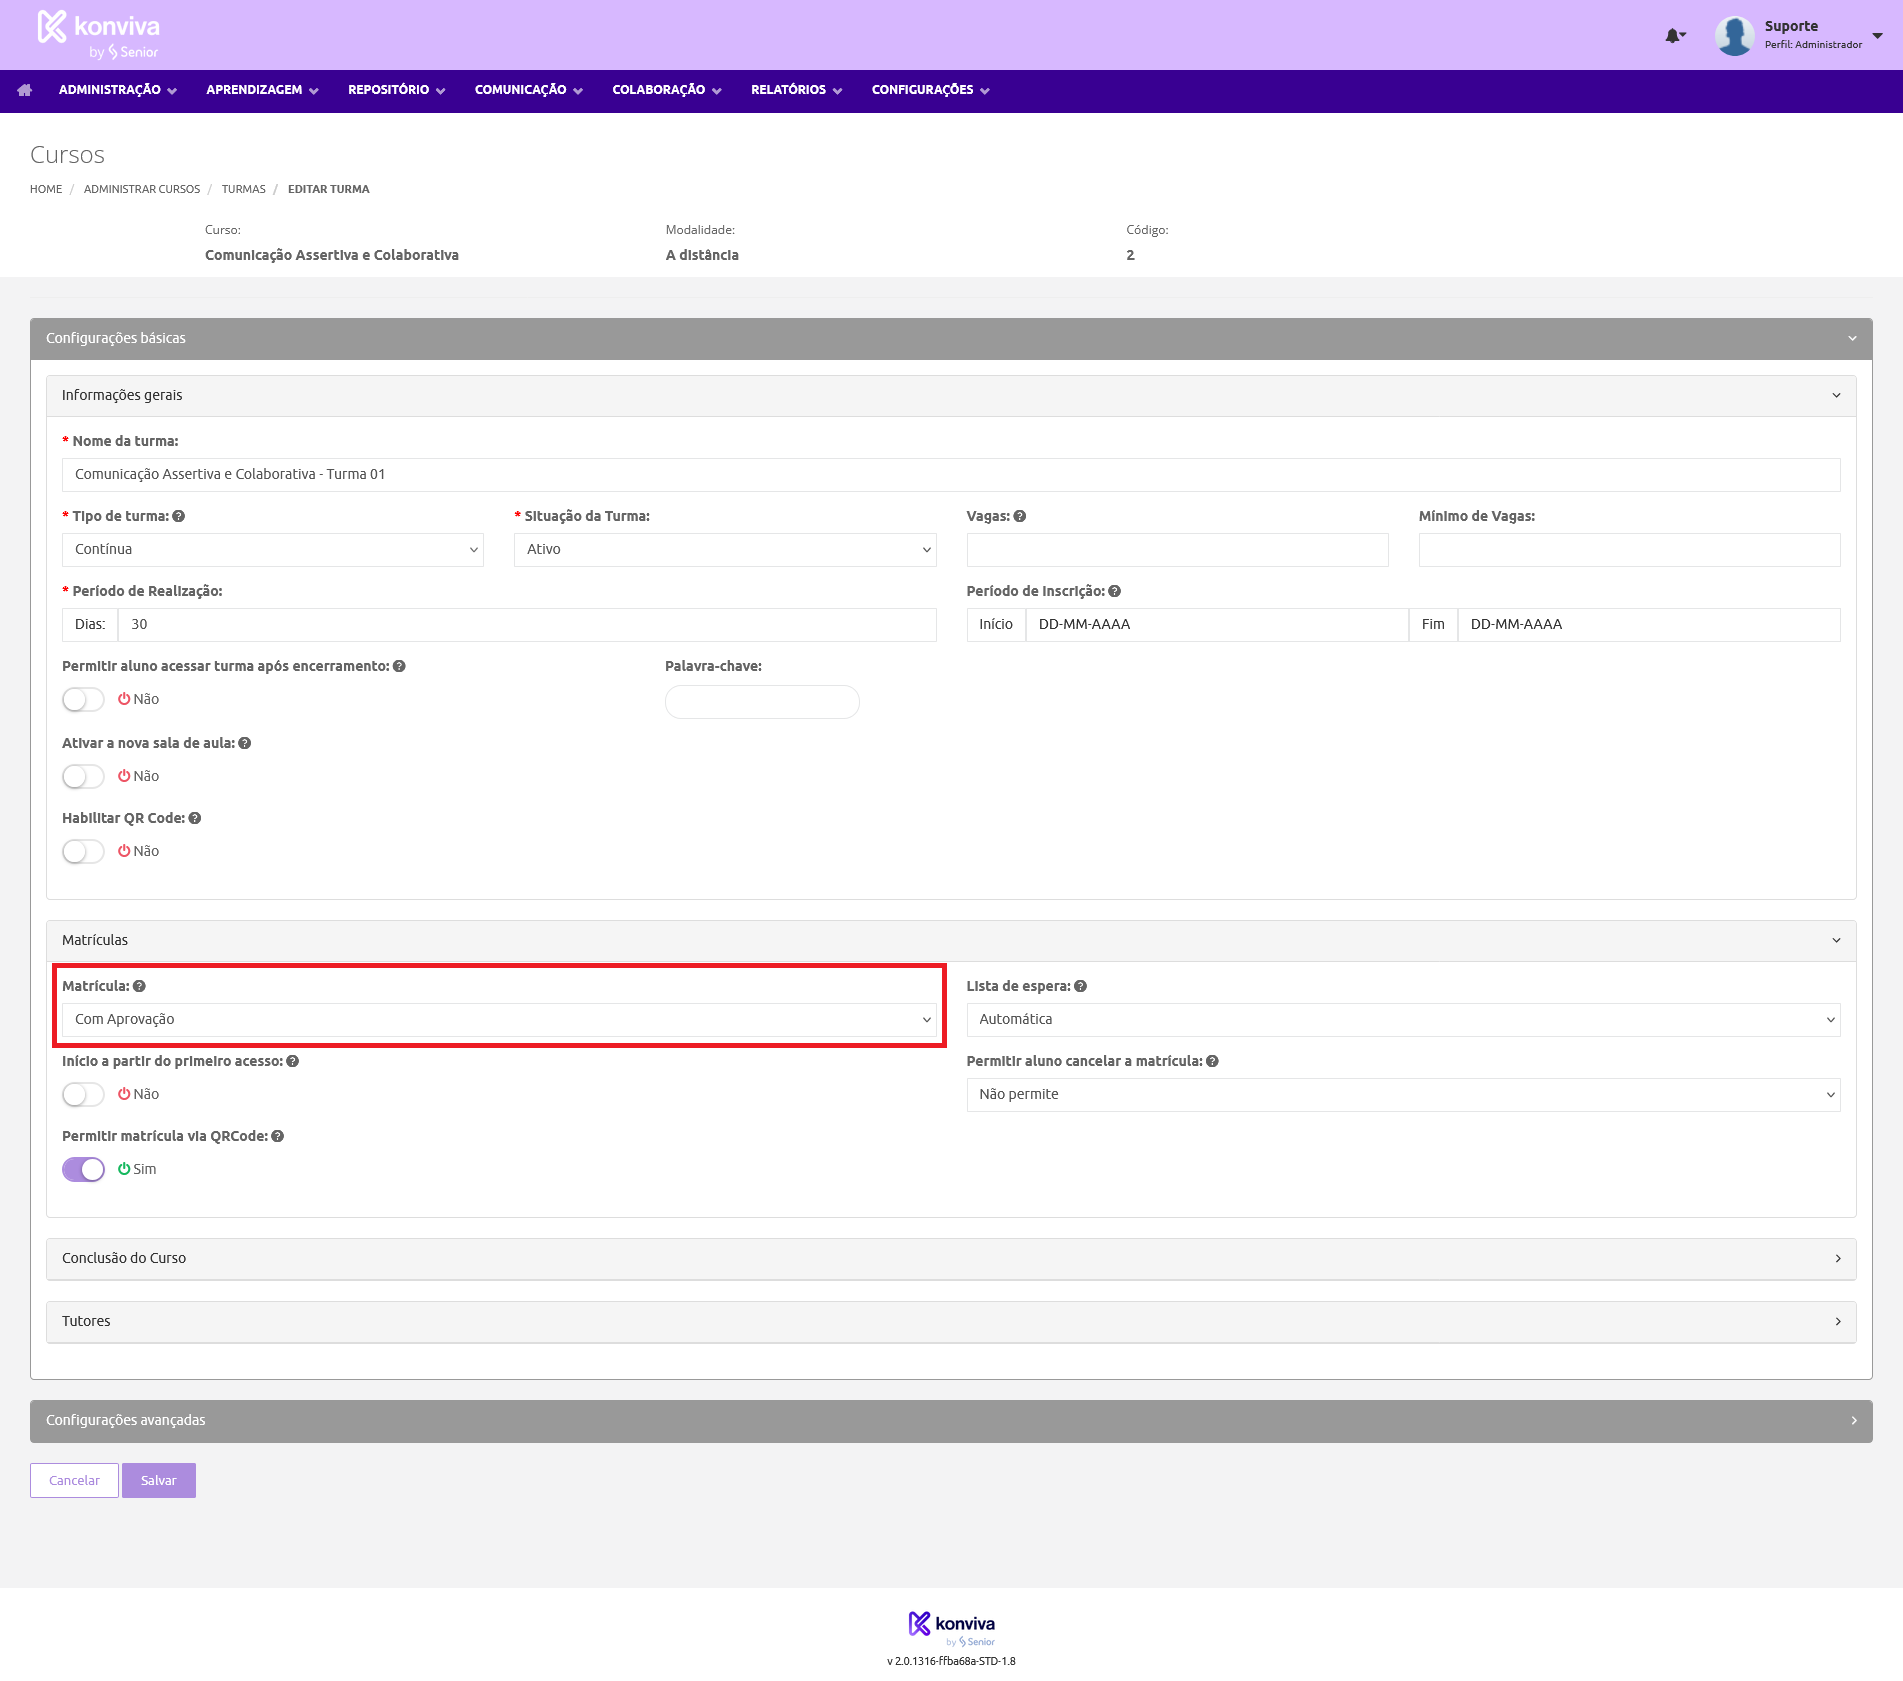Screen dimensions: 1903x1681
Task: Click the Konviva footer logo
Action: (x=952, y=1628)
